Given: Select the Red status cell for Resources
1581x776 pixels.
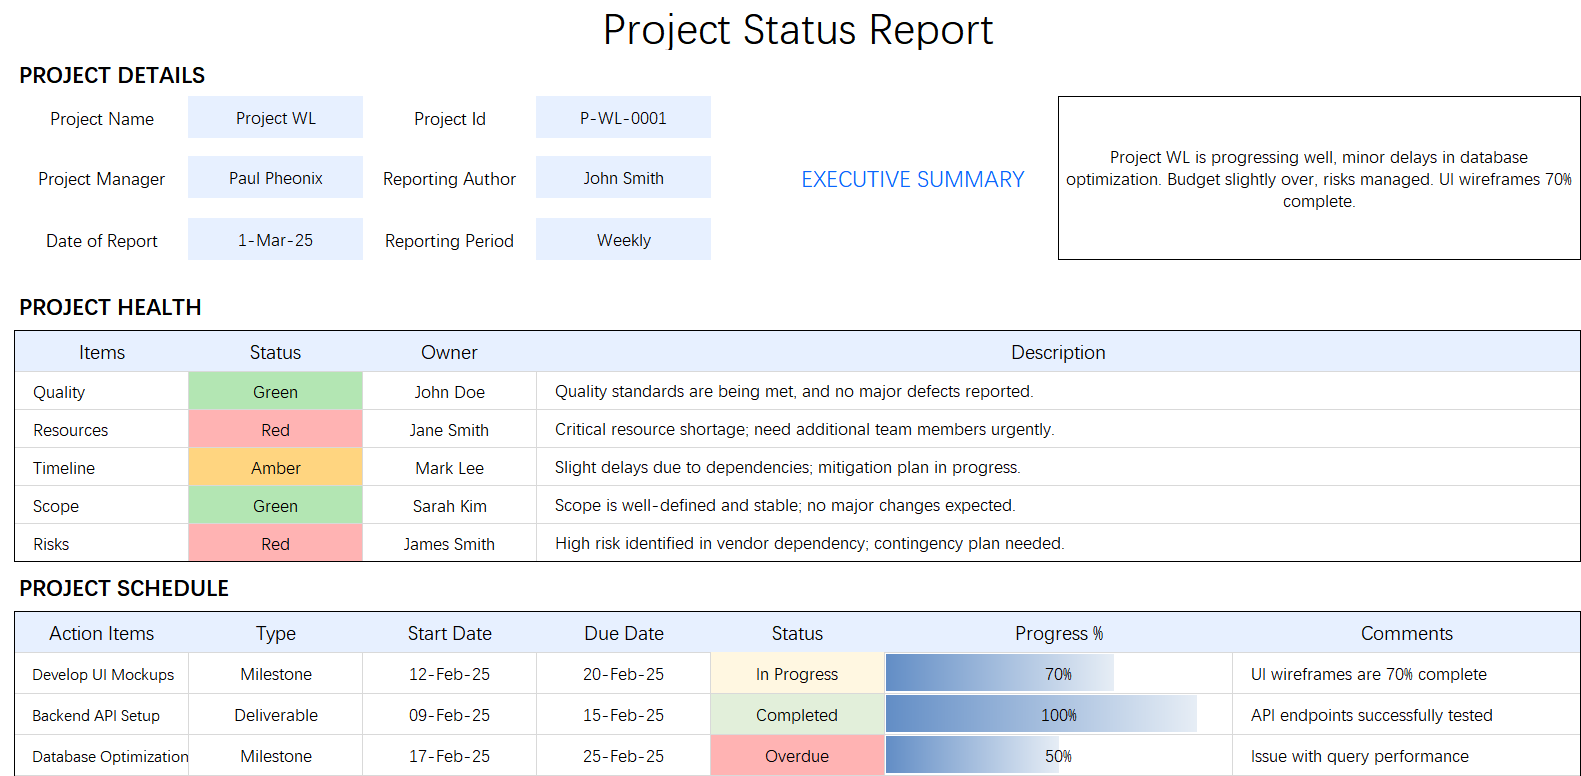Looking at the screenshot, I should [275, 429].
